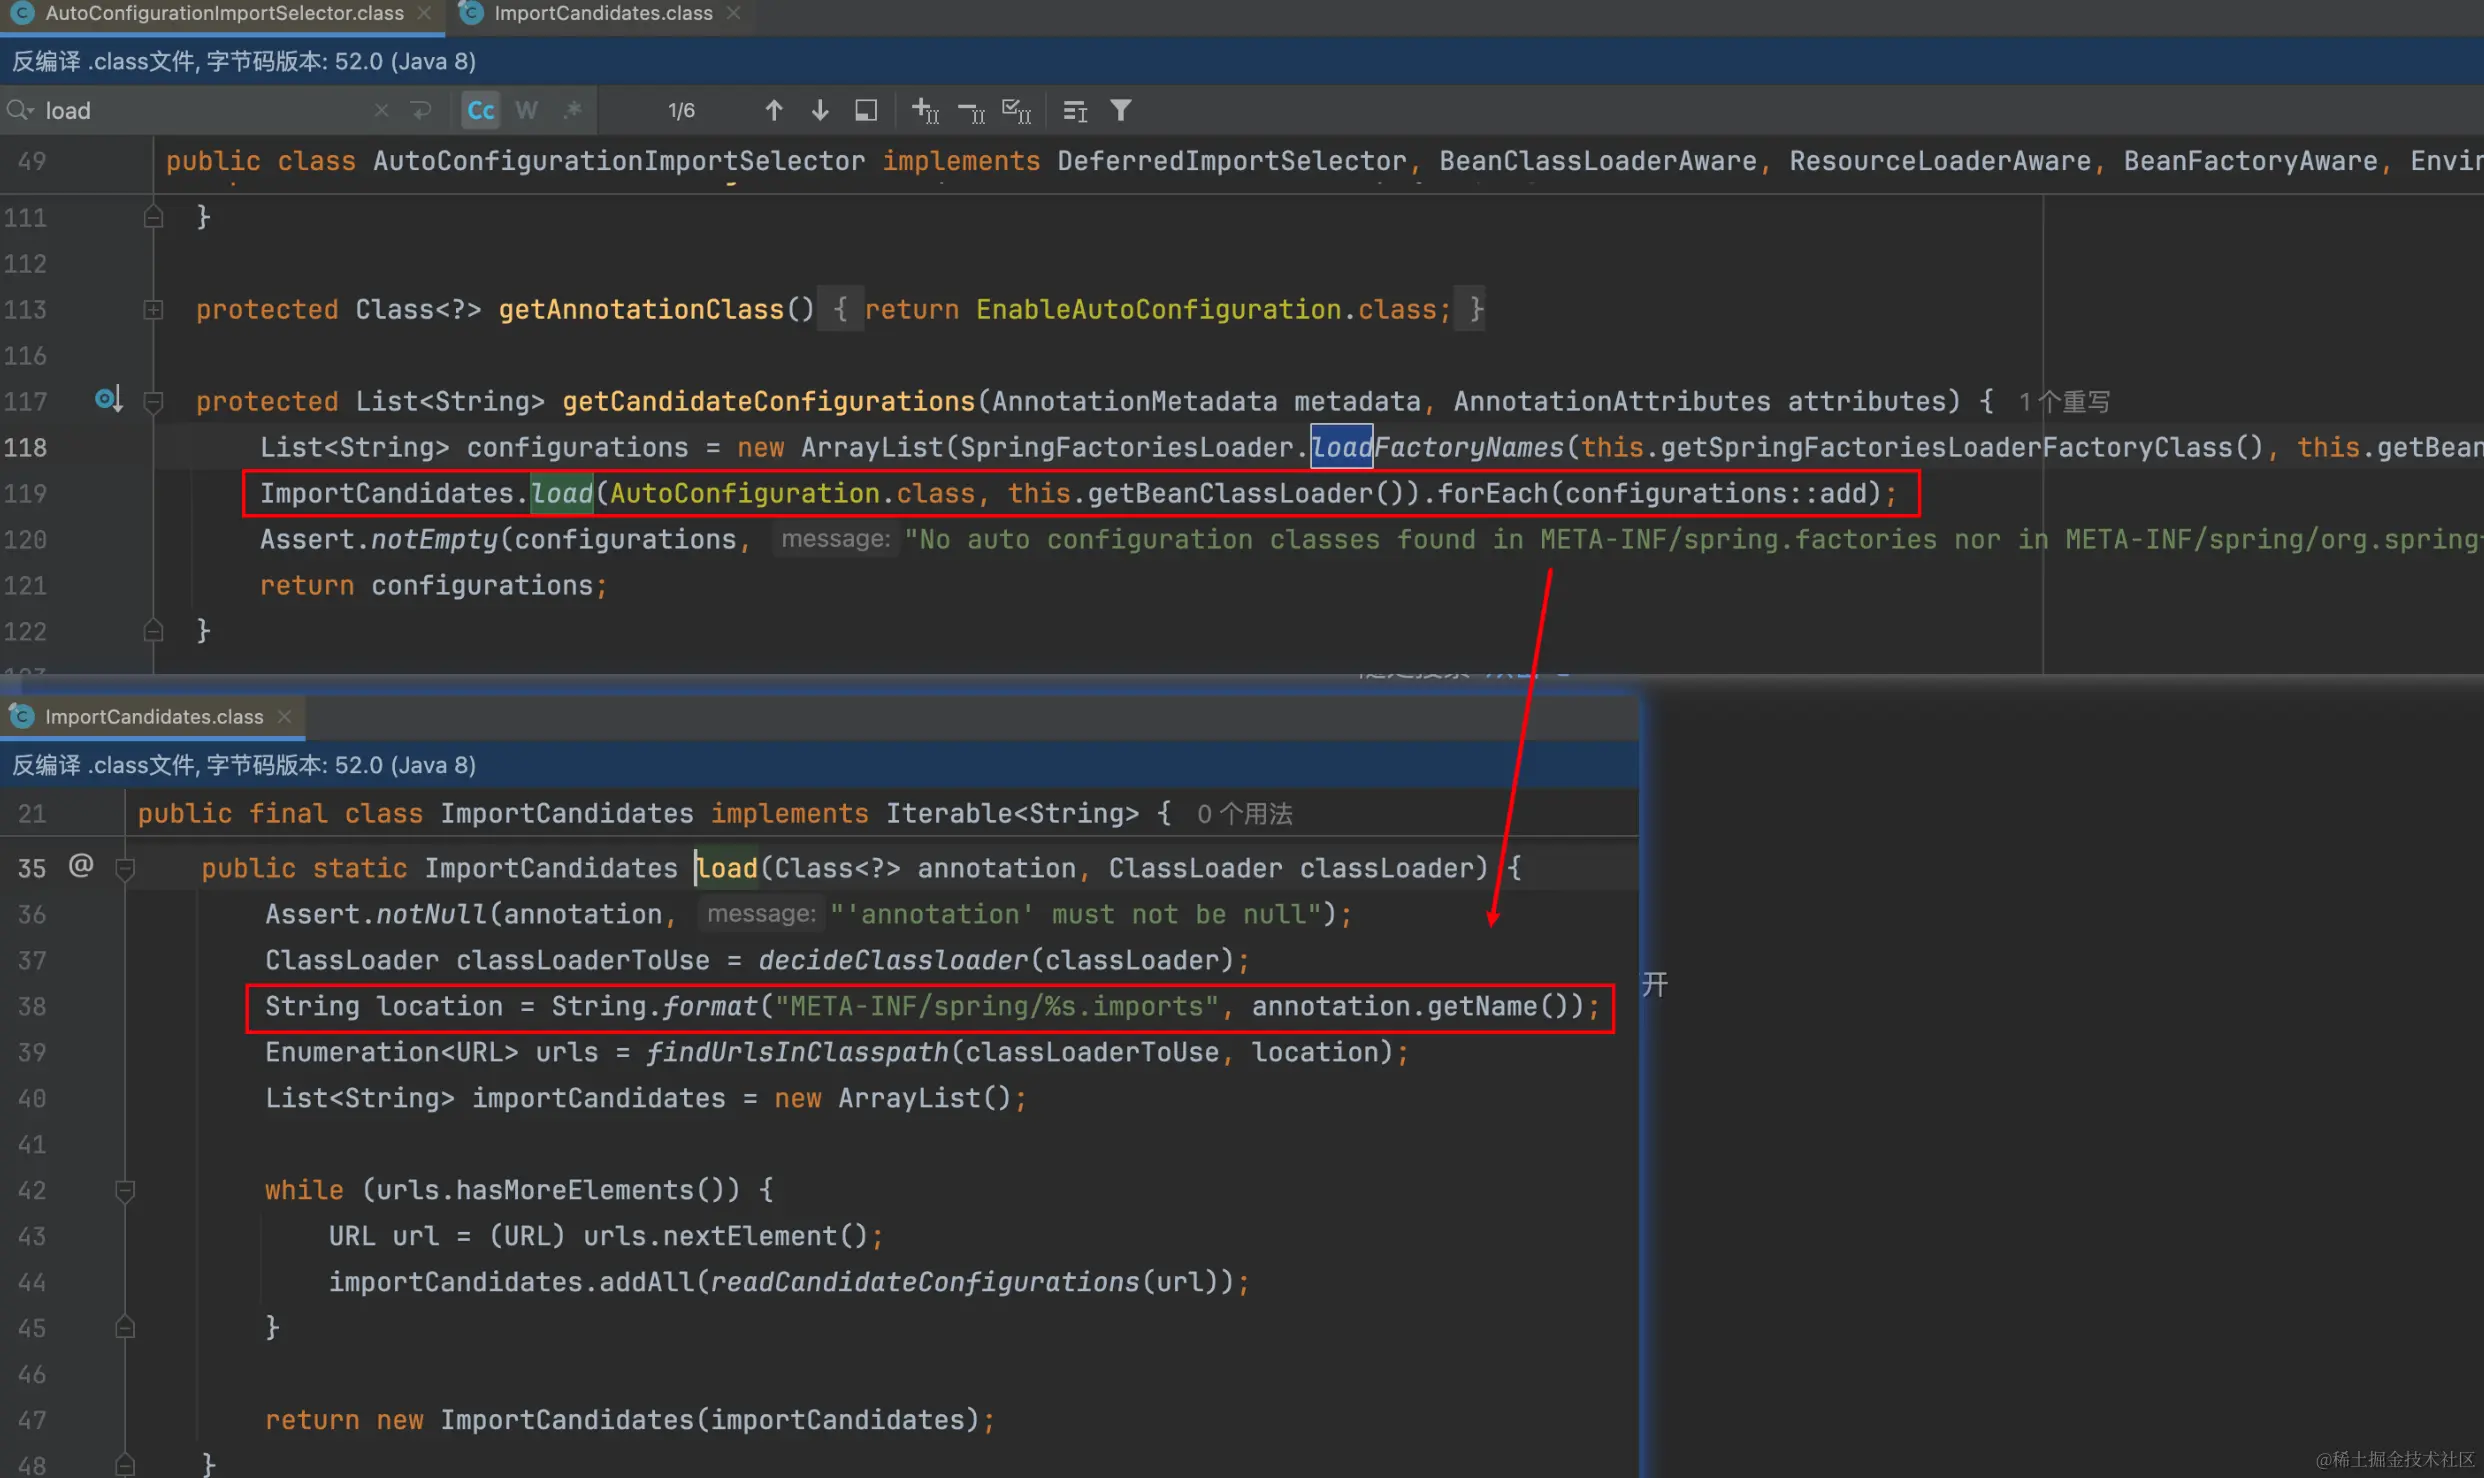Close the lower ImportCandidates.class tab
Image resolution: width=2484 pixels, height=1478 pixels.
pos(285,717)
